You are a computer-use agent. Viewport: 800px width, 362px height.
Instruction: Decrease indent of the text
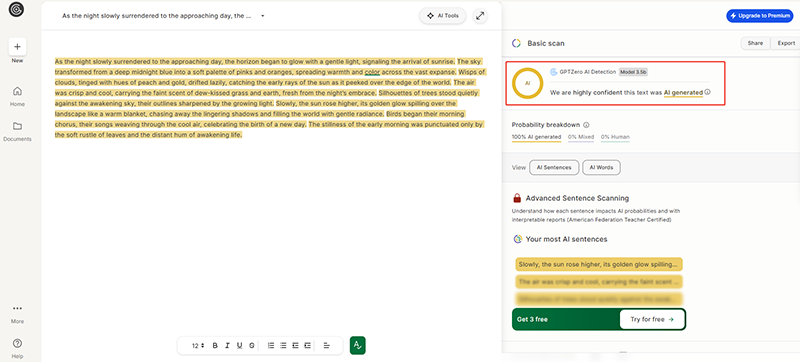295,346
